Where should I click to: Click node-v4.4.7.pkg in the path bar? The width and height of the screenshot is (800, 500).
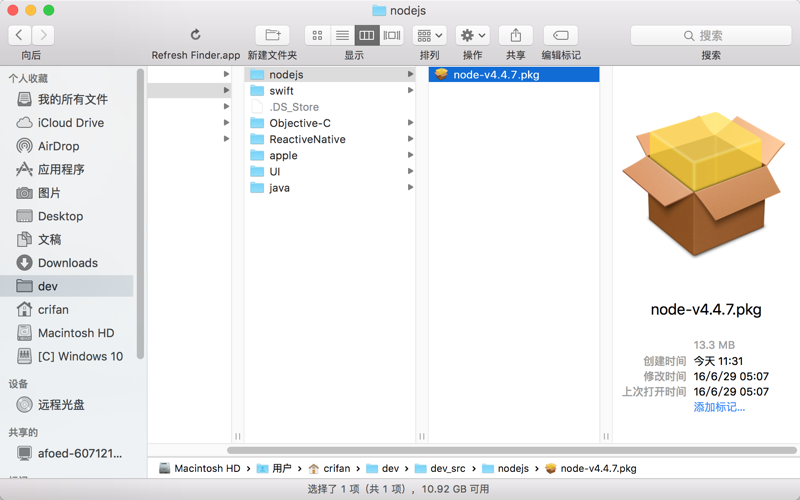(x=591, y=468)
